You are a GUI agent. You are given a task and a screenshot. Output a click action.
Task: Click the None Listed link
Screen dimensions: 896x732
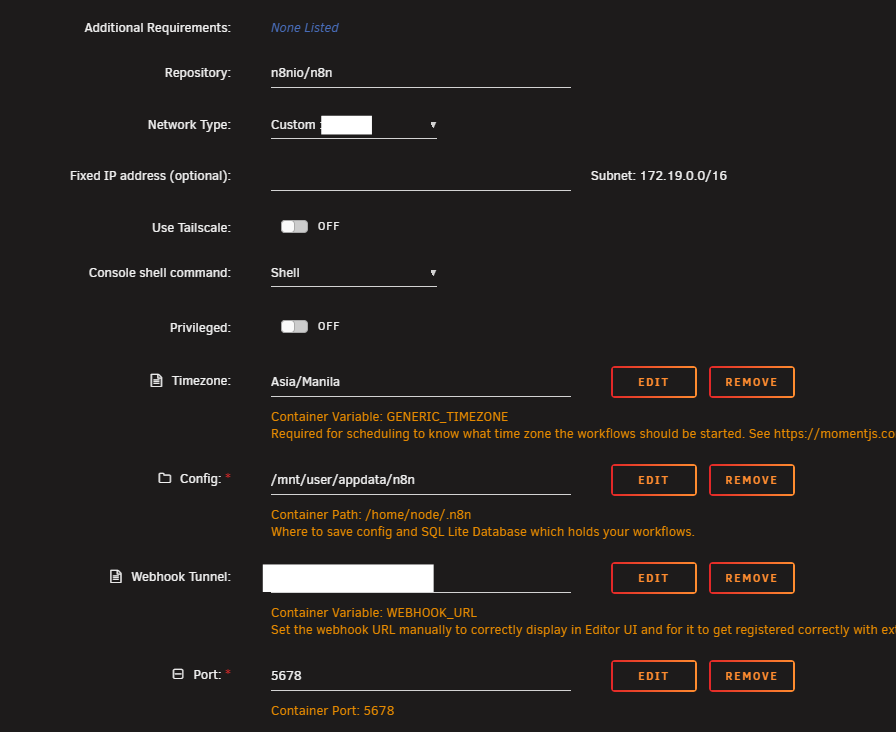coord(304,27)
